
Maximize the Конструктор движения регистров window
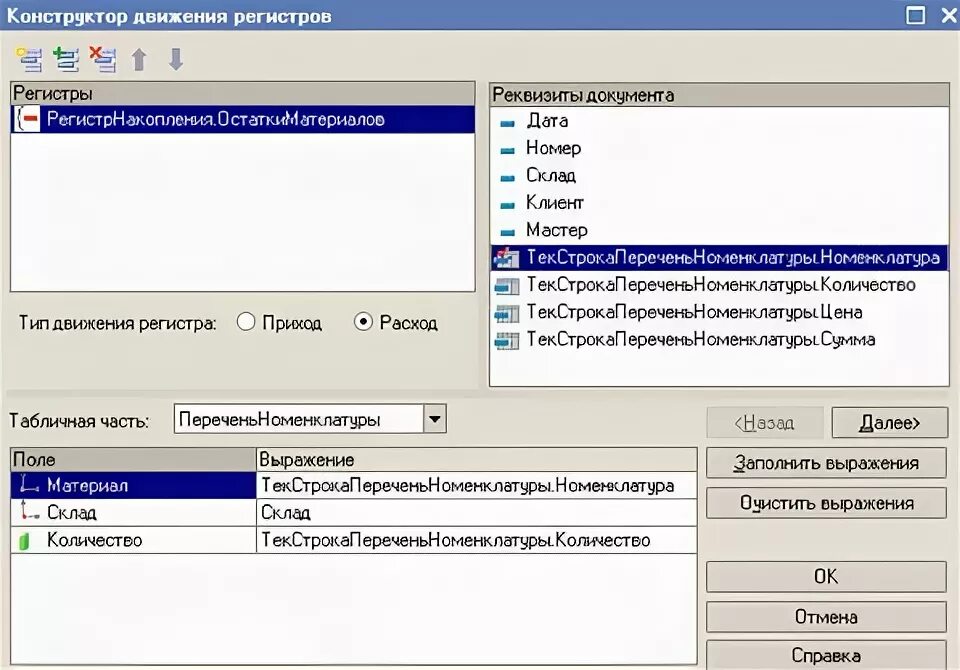(x=915, y=15)
